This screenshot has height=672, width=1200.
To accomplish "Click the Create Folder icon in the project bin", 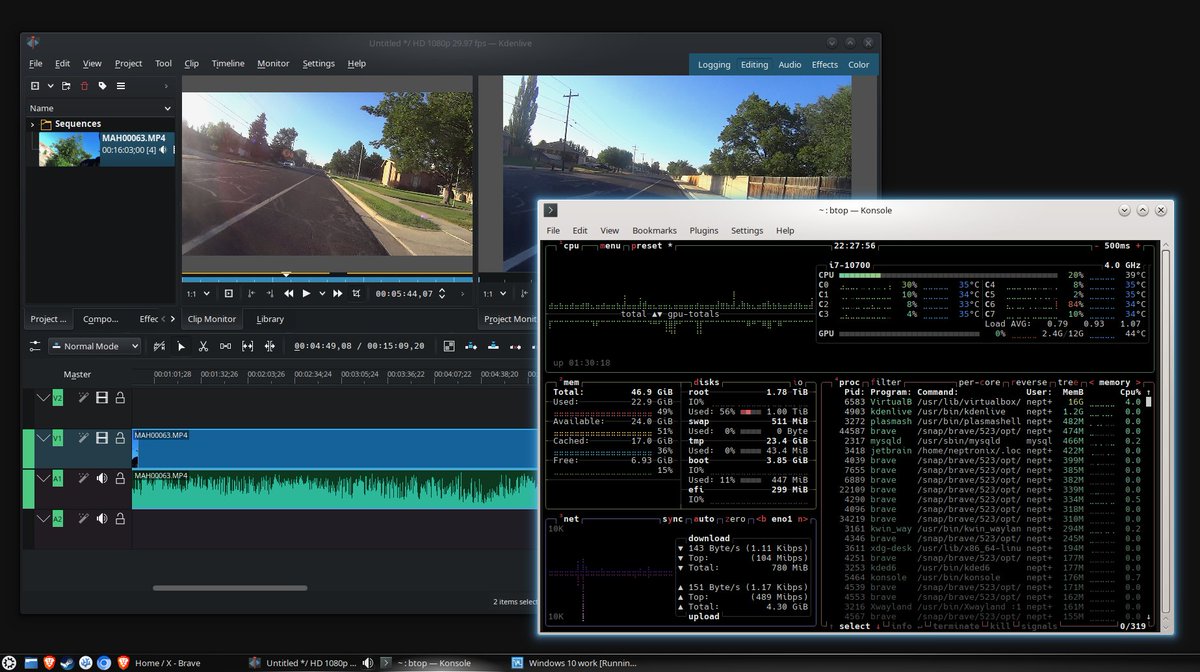I will tap(66, 86).
